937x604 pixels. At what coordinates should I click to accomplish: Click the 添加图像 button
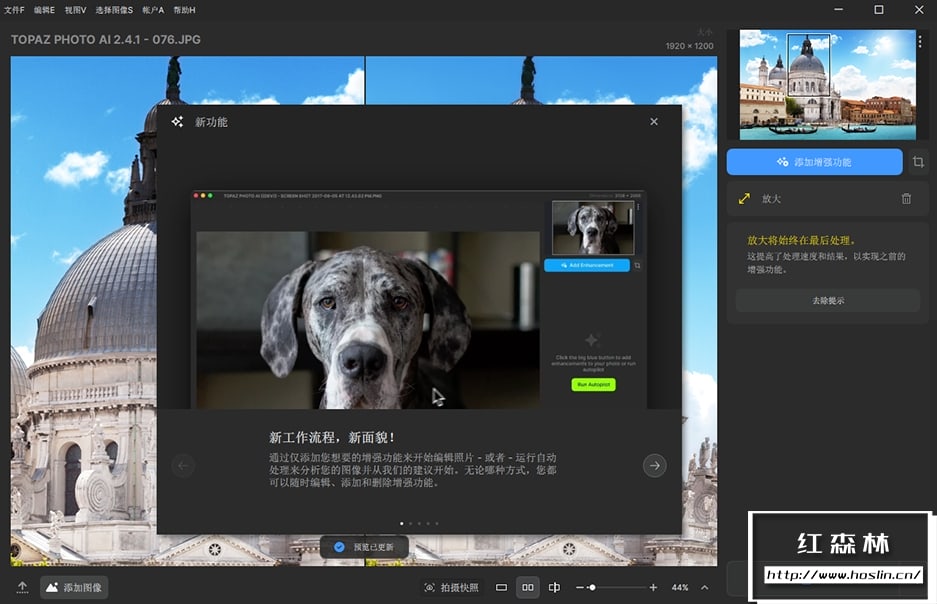coord(74,587)
